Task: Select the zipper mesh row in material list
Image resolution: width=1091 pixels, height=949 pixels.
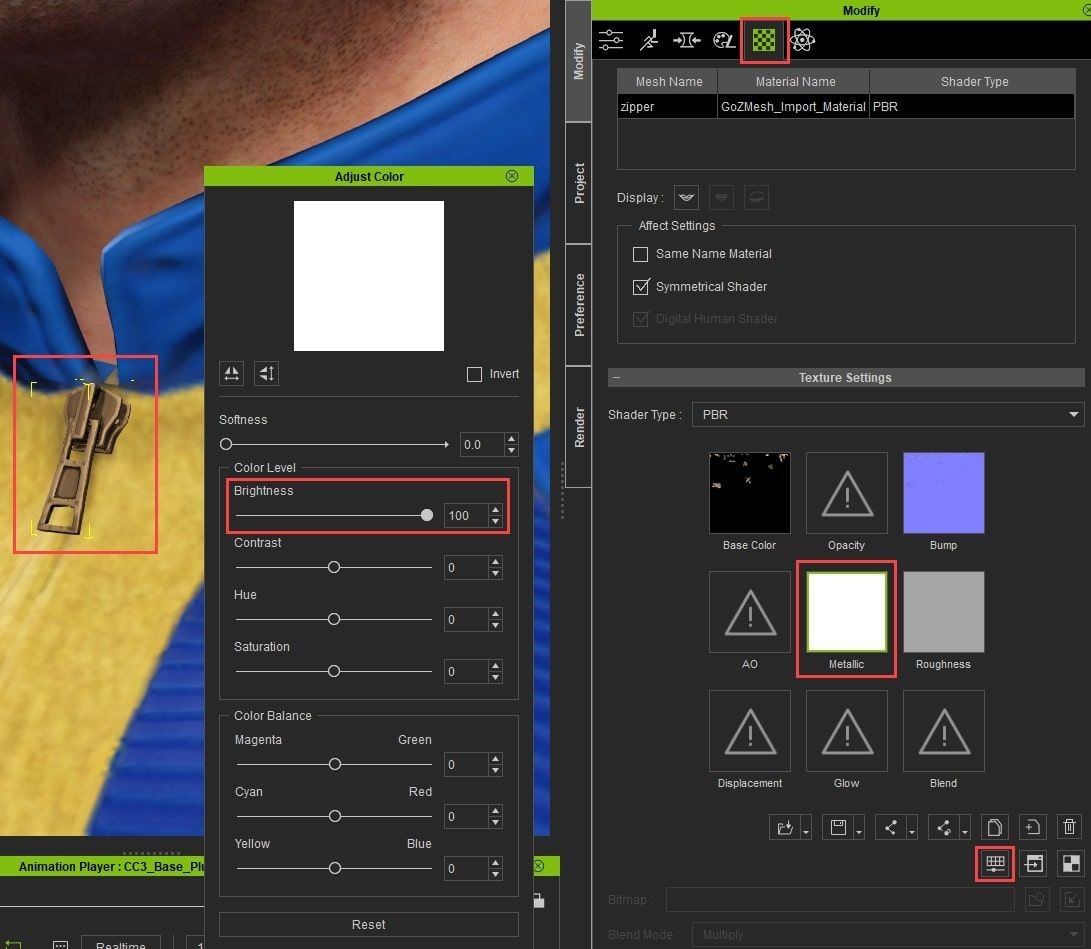Action: [667, 106]
